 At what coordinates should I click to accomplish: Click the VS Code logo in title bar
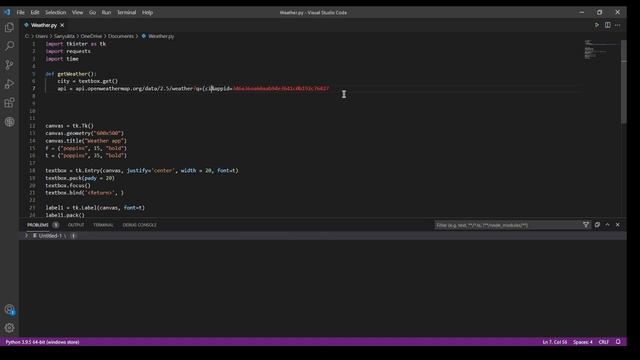pos(7,13)
